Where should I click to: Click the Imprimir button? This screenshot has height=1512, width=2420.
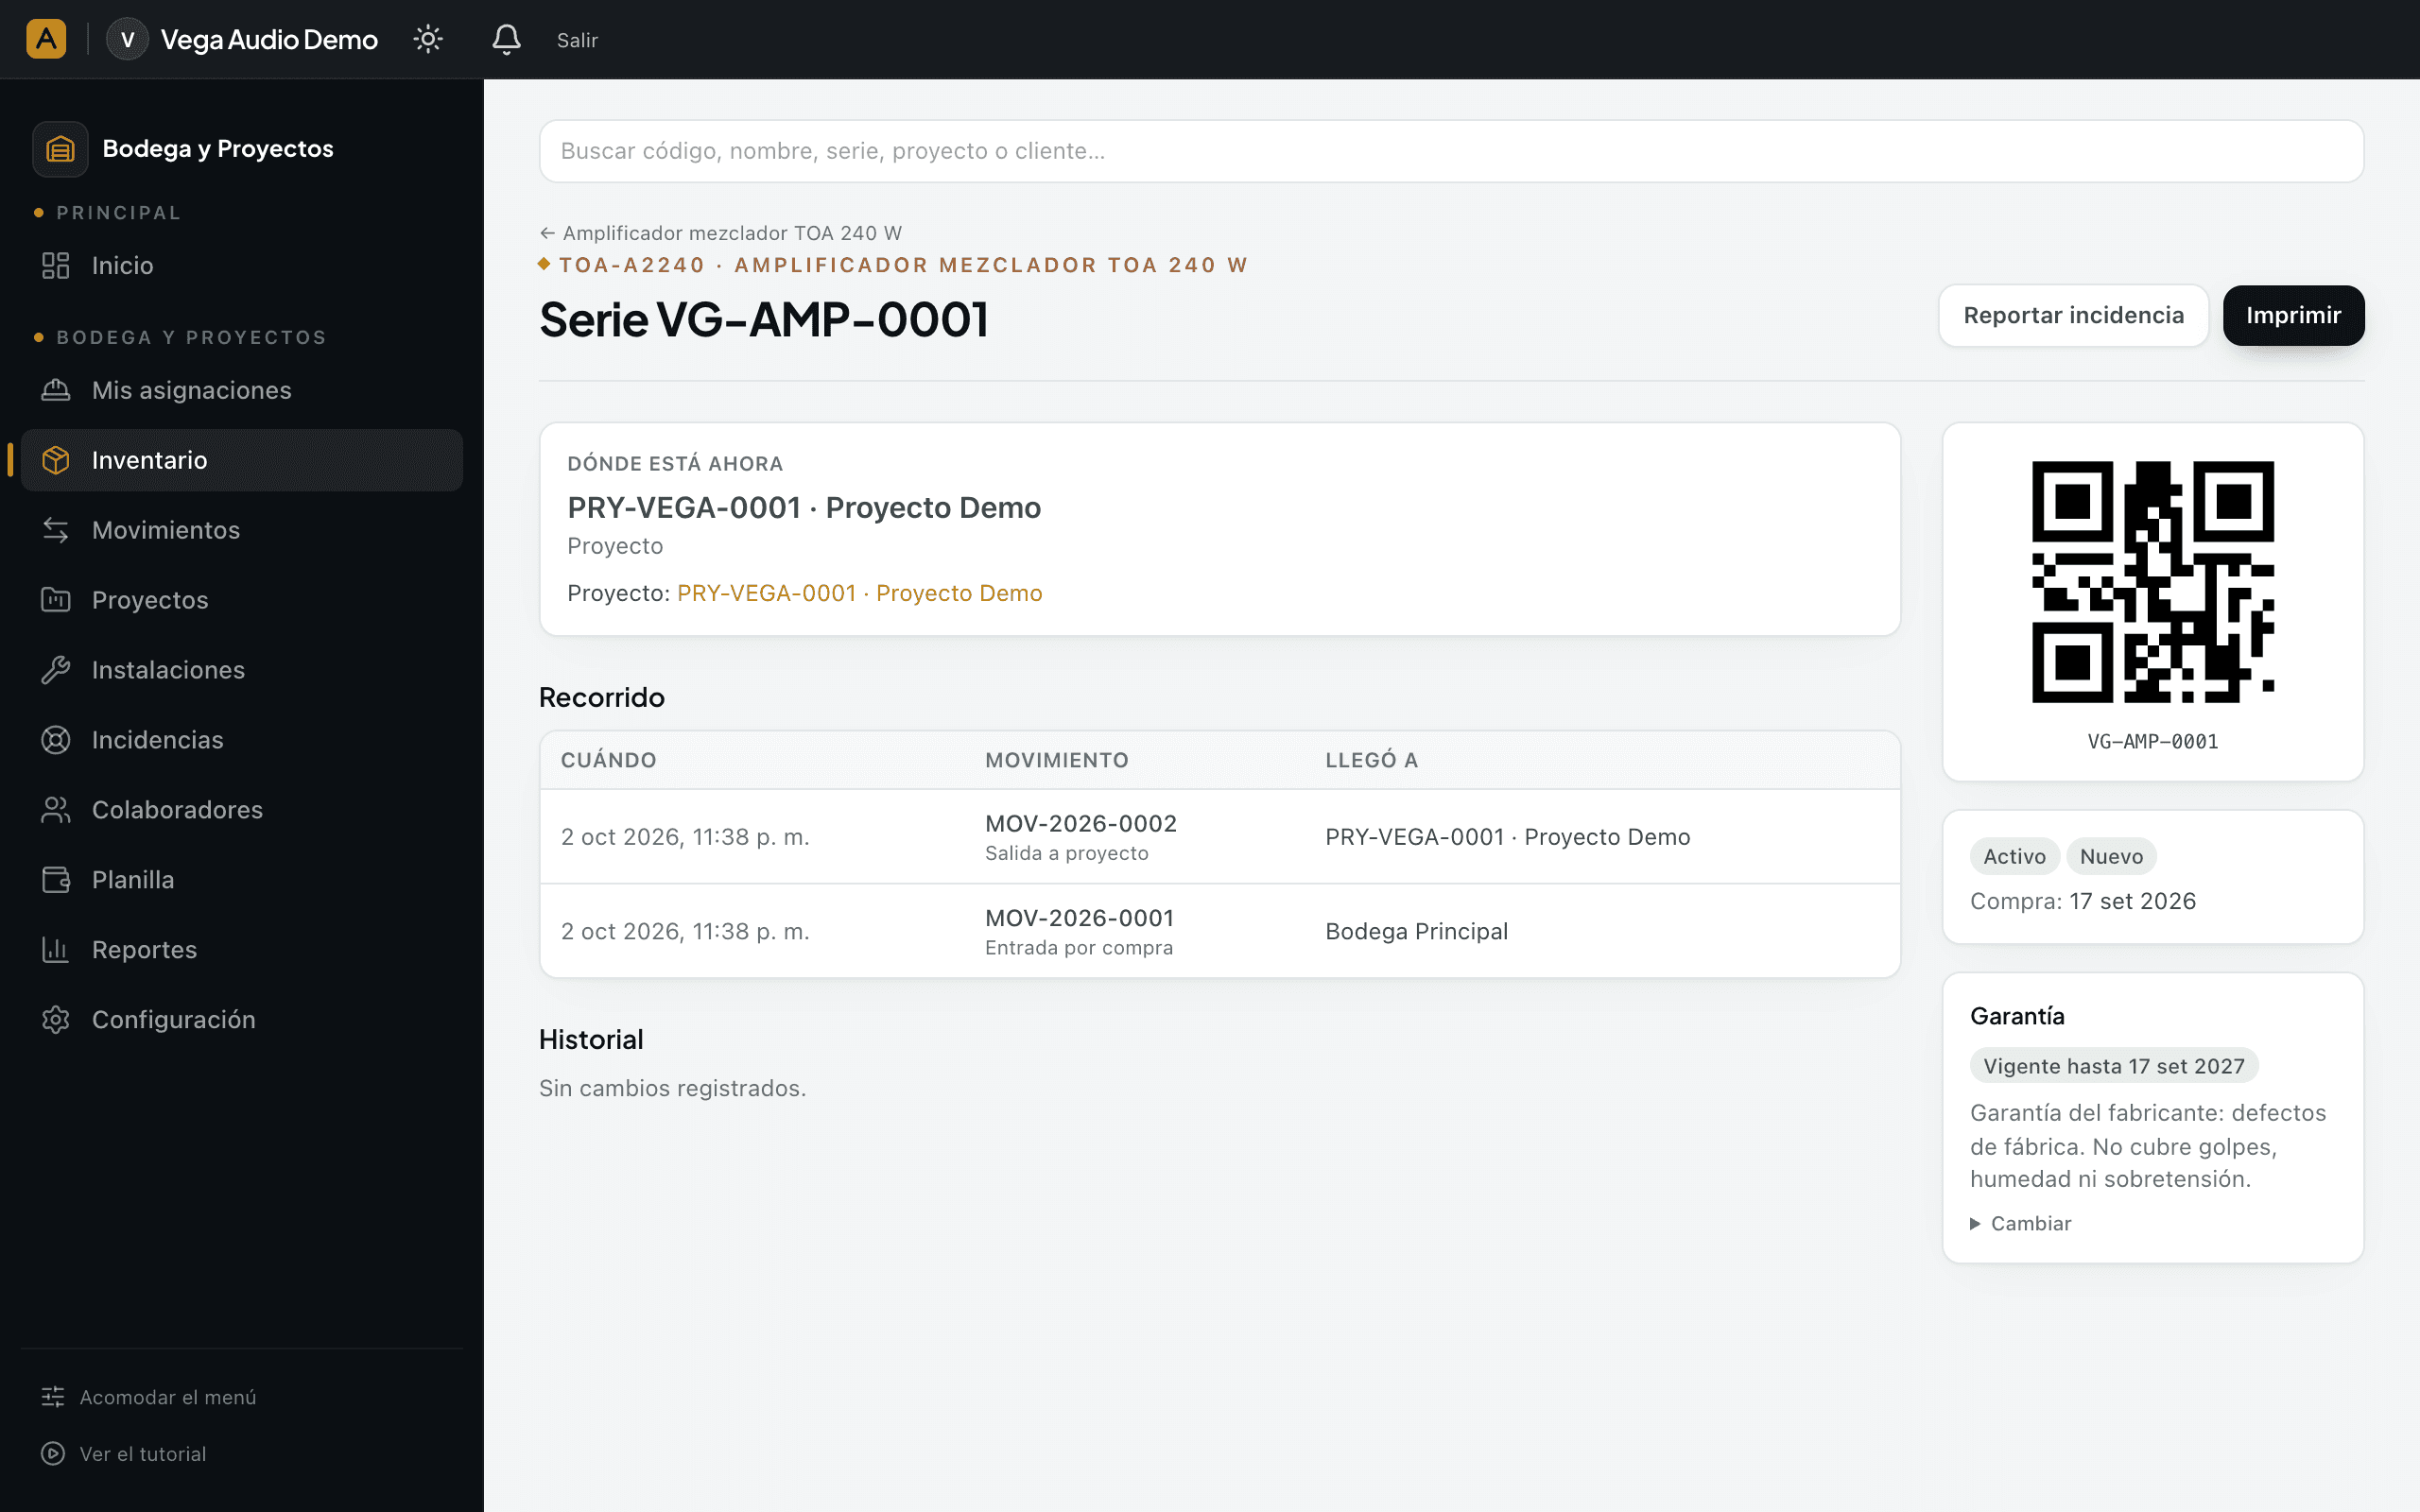(2293, 316)
